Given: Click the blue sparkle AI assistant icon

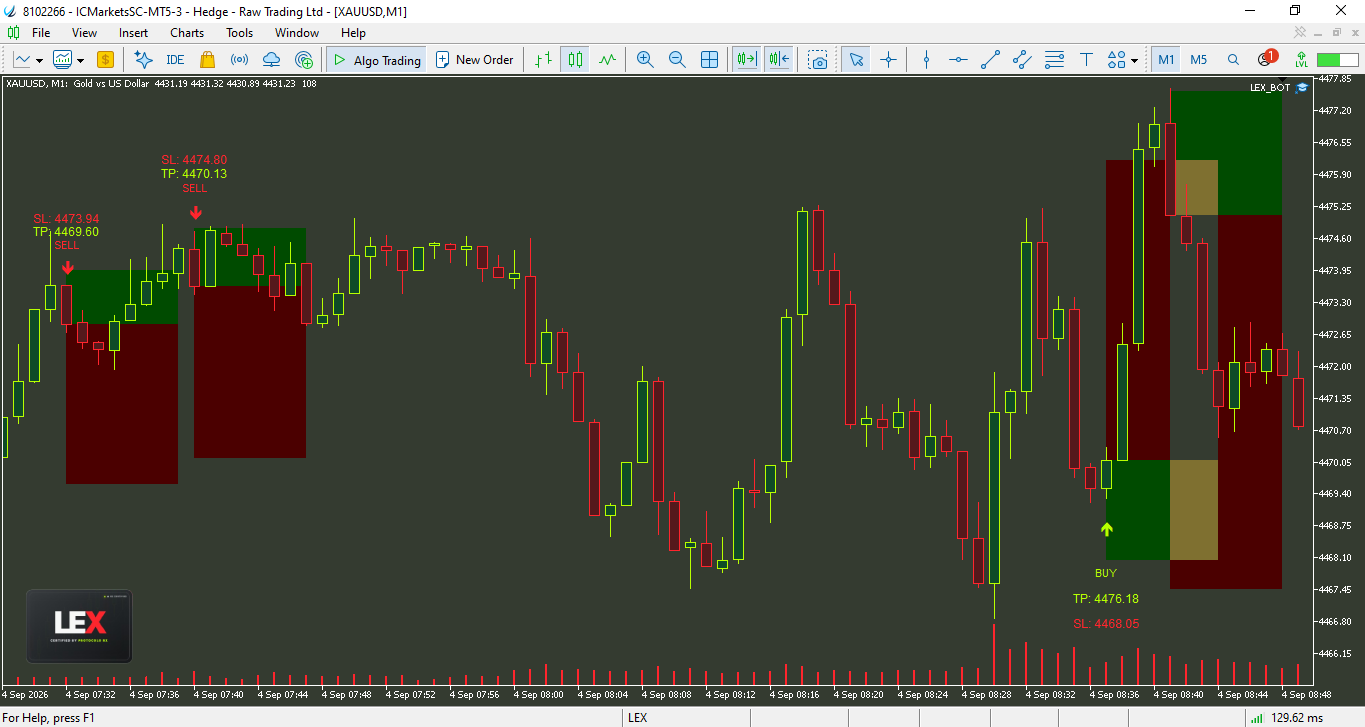Looking at the screenshot, I should coord(143,60).
